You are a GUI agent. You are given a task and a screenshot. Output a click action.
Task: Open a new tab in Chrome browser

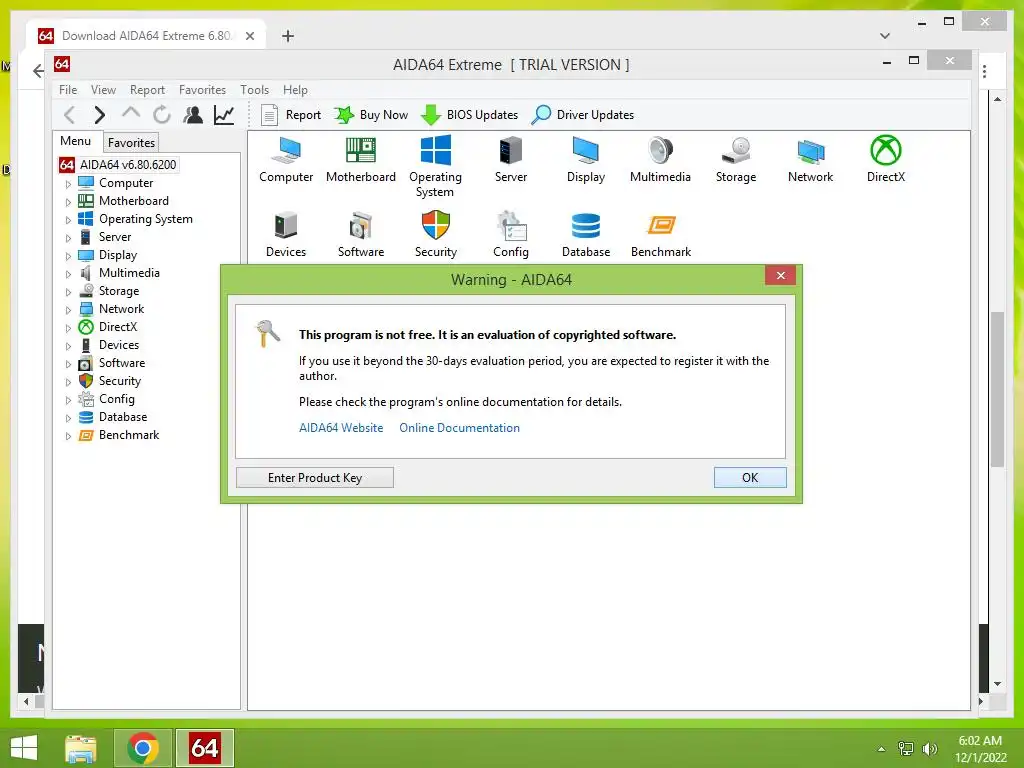click(x=288, y=36)
